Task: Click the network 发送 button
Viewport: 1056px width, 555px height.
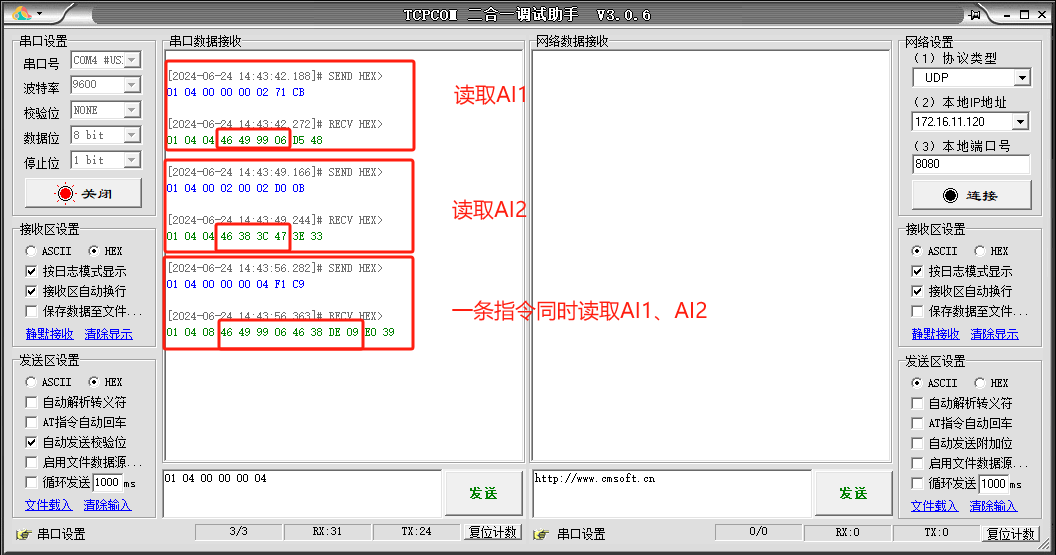Action: coord(853,494)
